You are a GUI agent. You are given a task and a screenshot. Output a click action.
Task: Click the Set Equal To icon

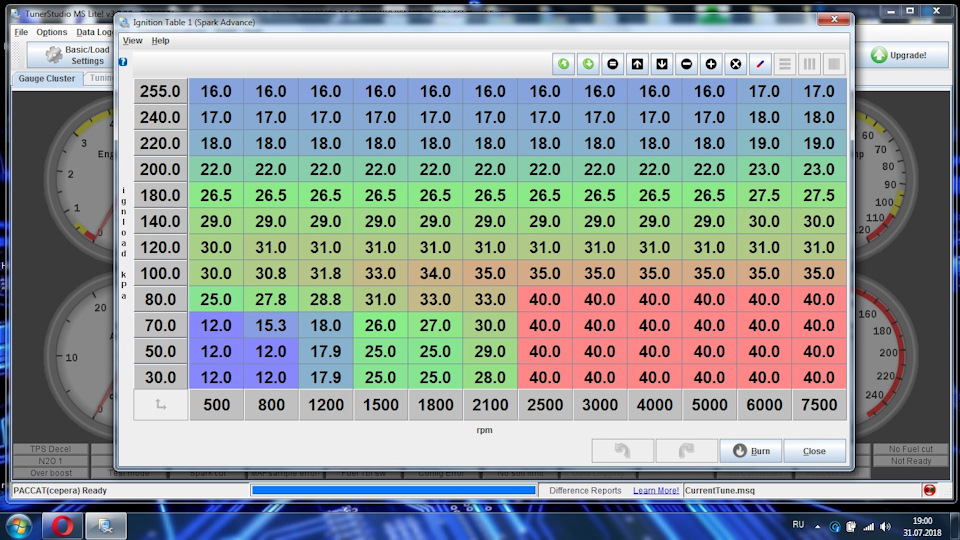point(613,64)
